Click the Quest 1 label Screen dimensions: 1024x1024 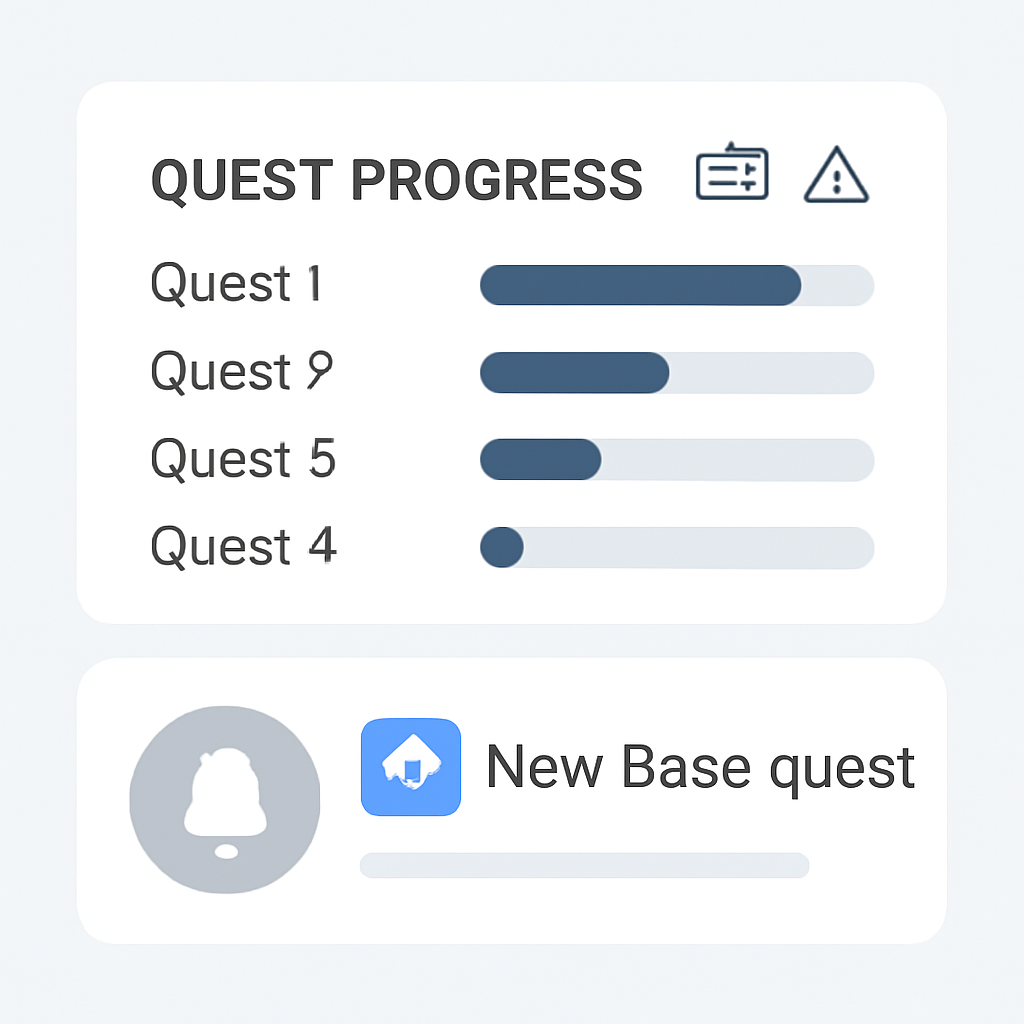(x=236, y=285)
